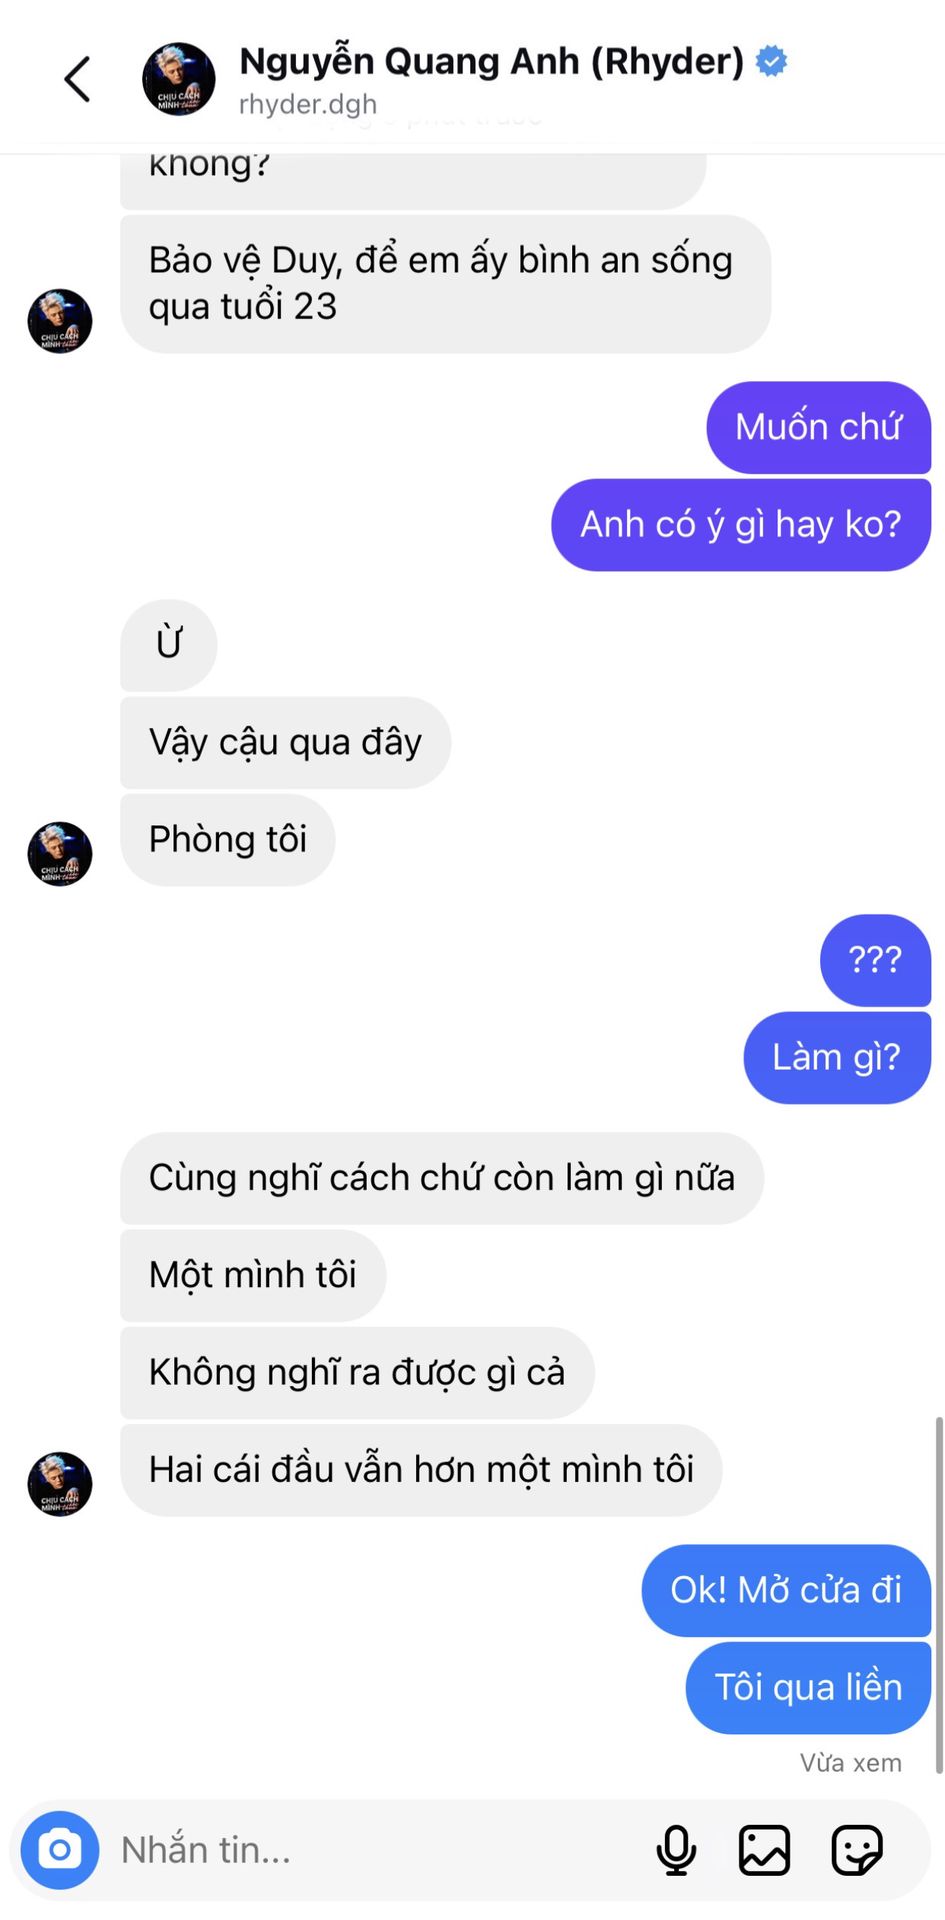Focus the "Nhắn tin..." message field

point(380,1850)
